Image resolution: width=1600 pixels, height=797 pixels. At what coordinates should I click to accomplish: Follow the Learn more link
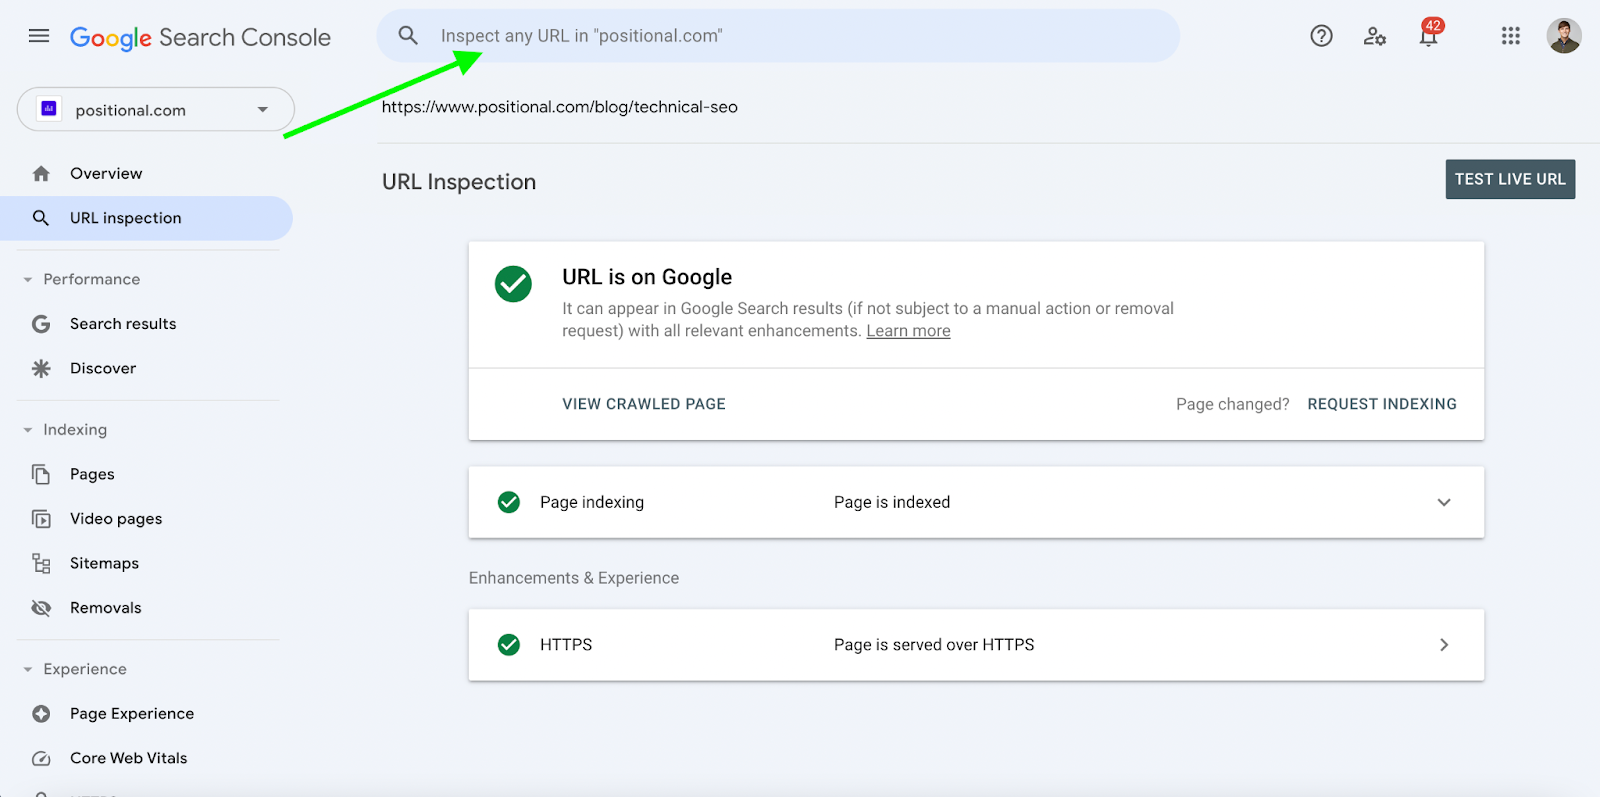click(908, 331)
